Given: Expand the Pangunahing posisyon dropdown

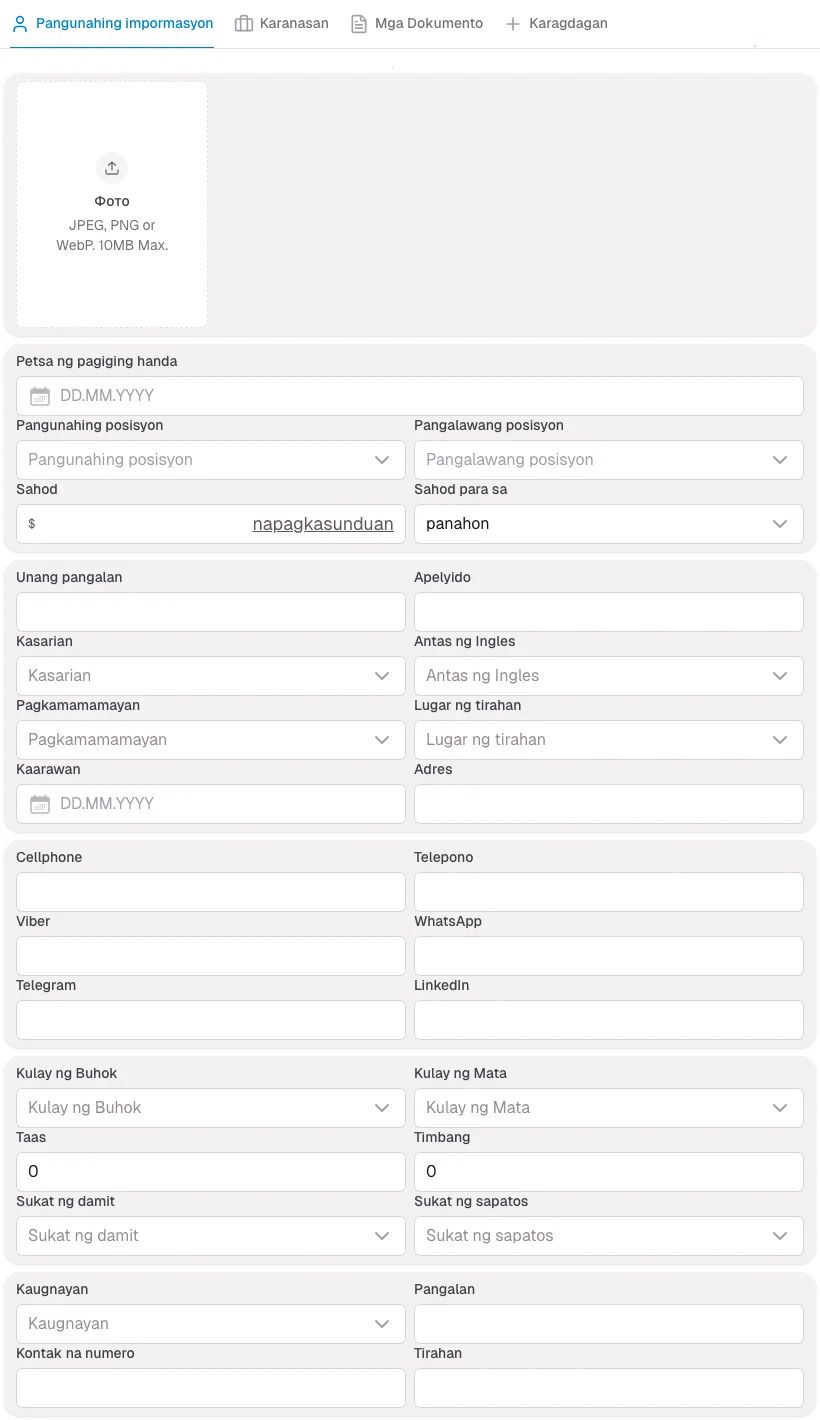Looking at the screenshot, I should click(210, 460).
